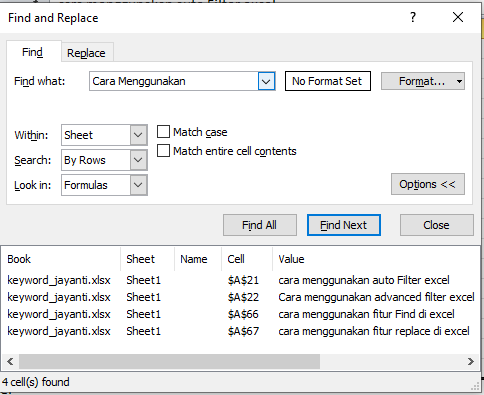Select the result row for cell $A$67
Viewport: 484px width, 395px height.
point(241,331)
